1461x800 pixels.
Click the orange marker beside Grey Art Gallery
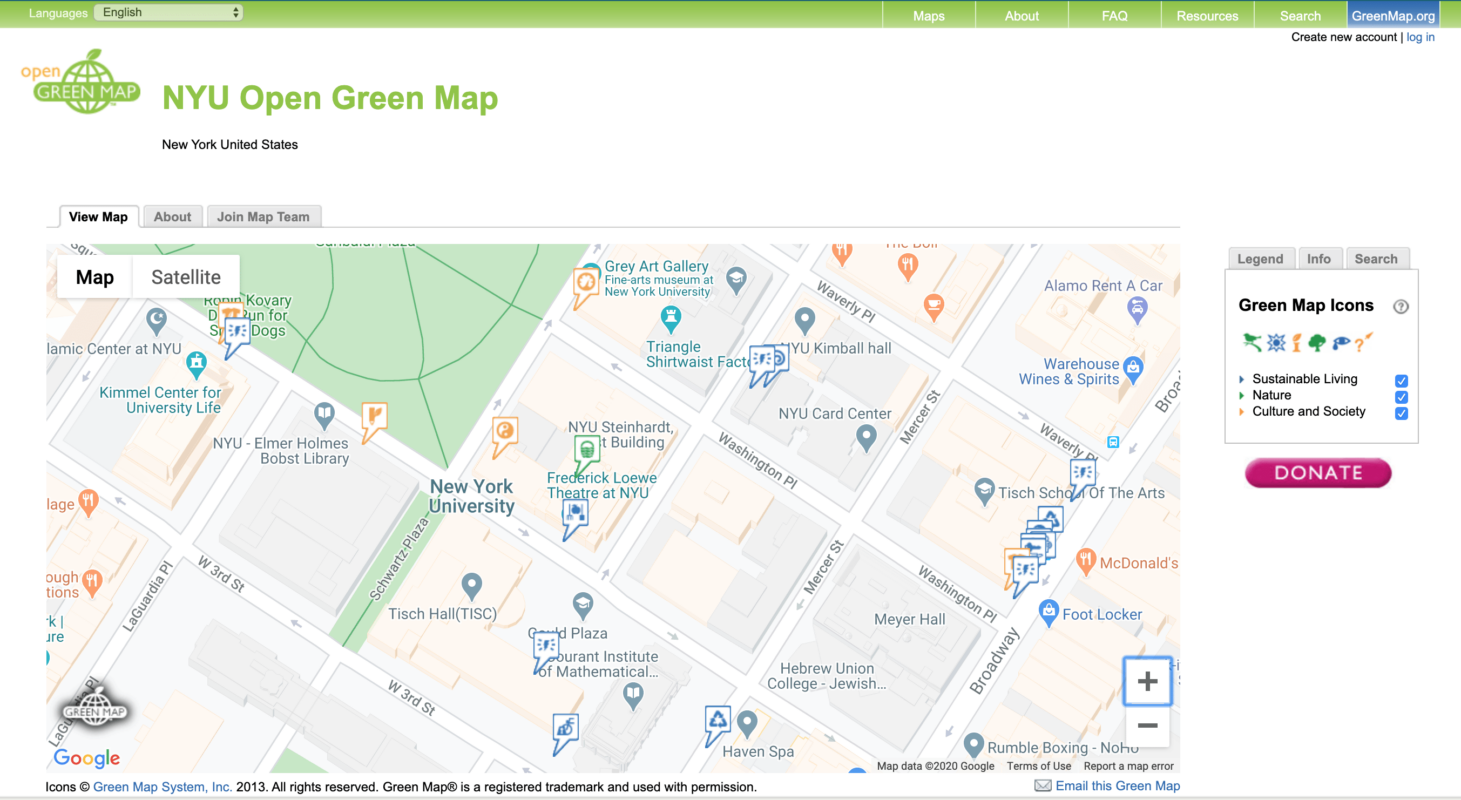586,286
